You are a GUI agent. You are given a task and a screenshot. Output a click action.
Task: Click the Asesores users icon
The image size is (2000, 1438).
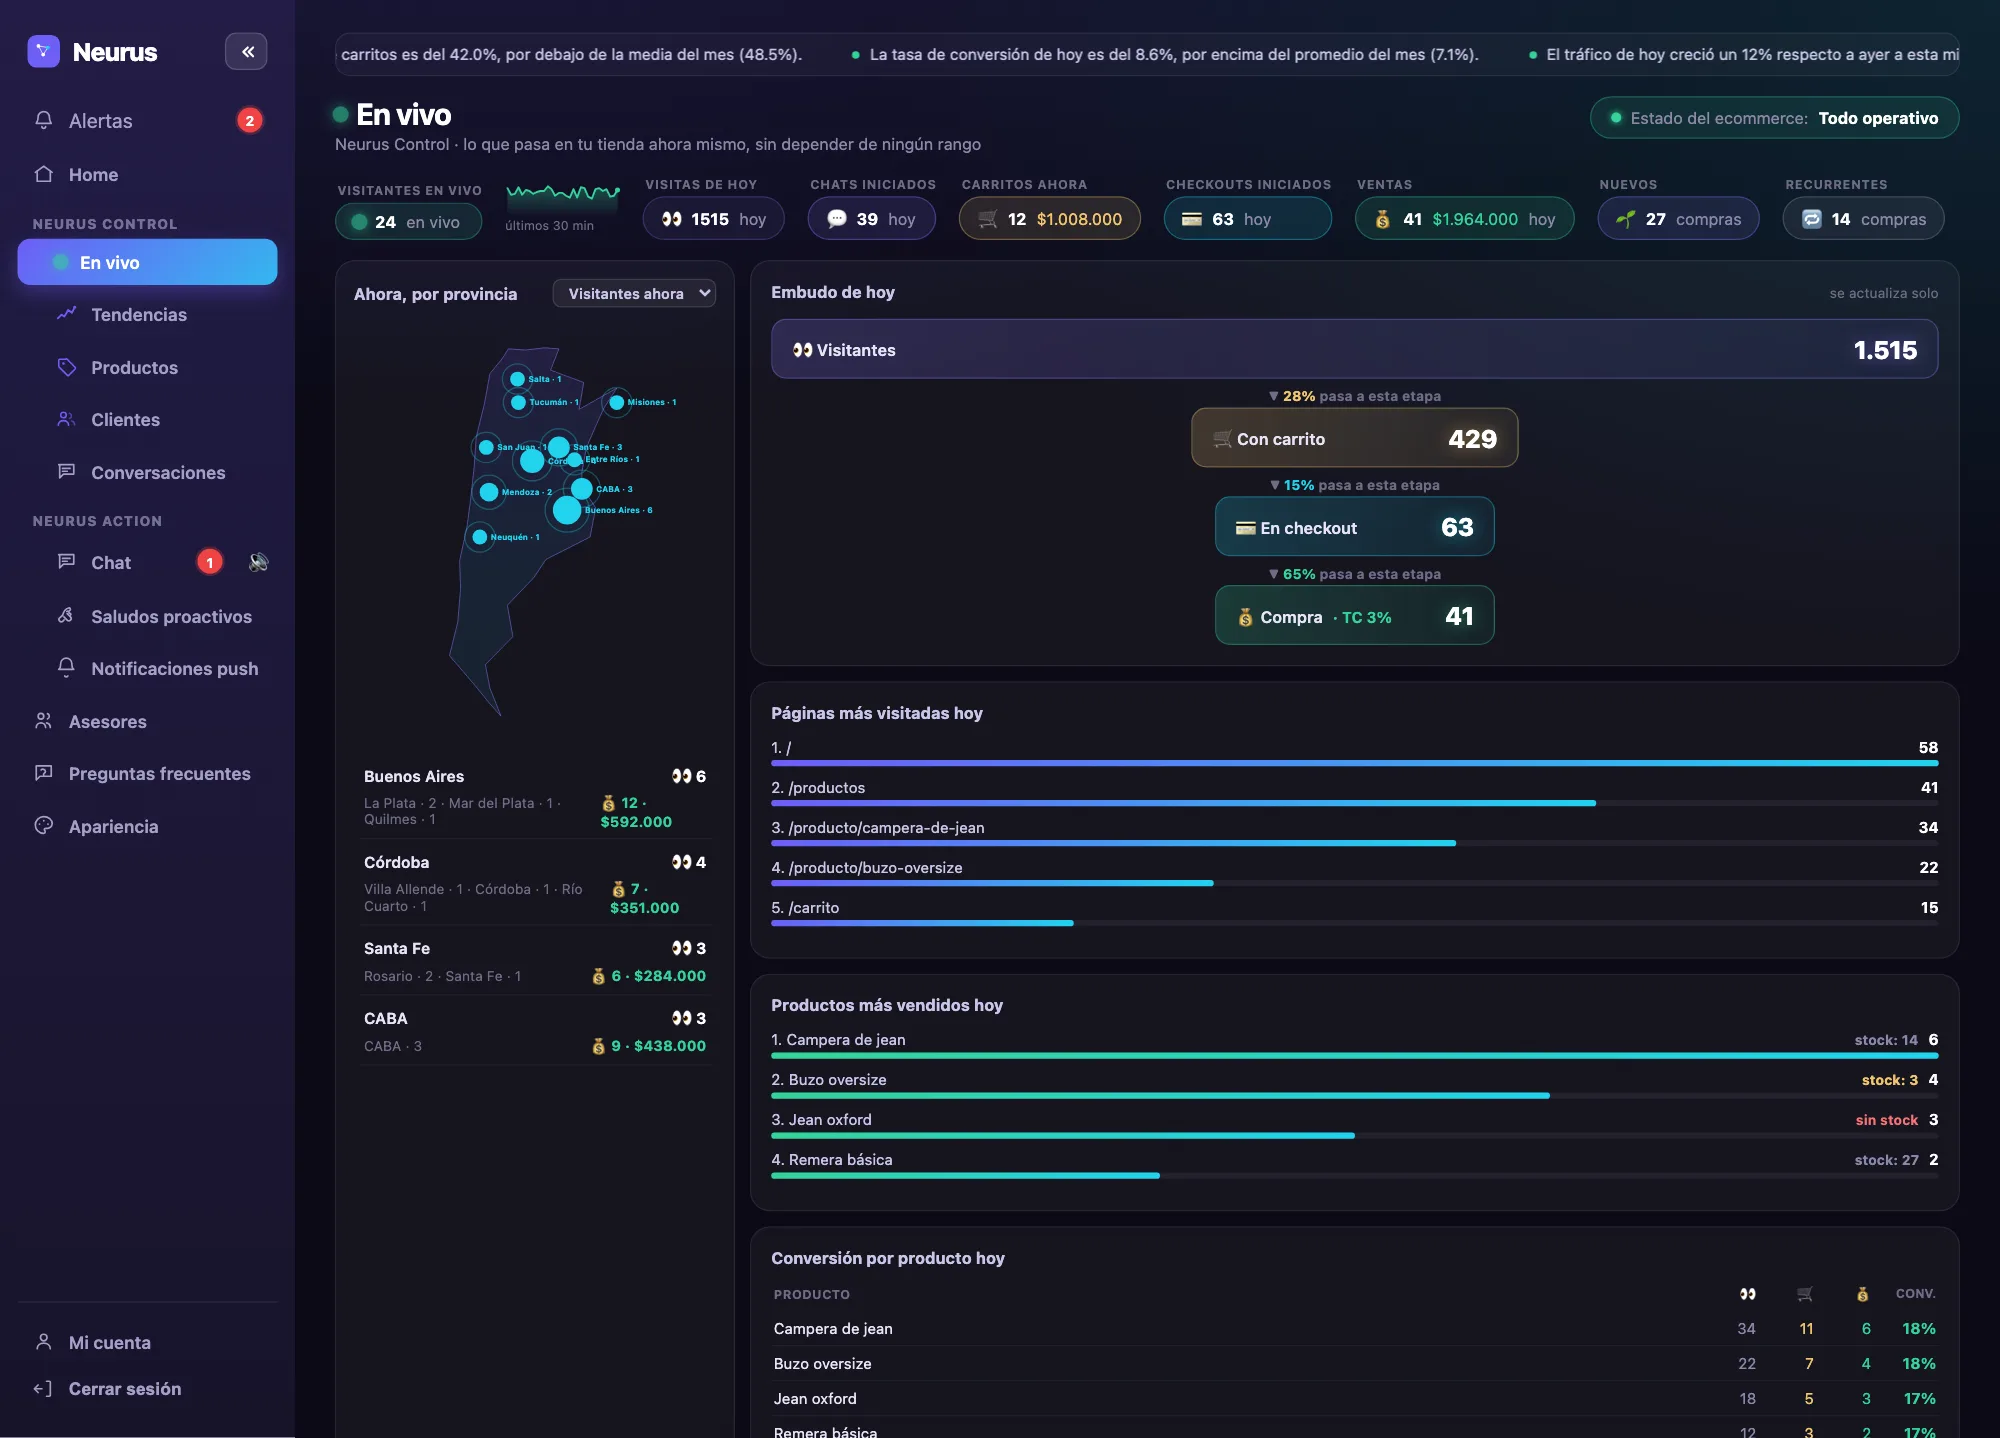pyautogui.click(x=44, y=721)
